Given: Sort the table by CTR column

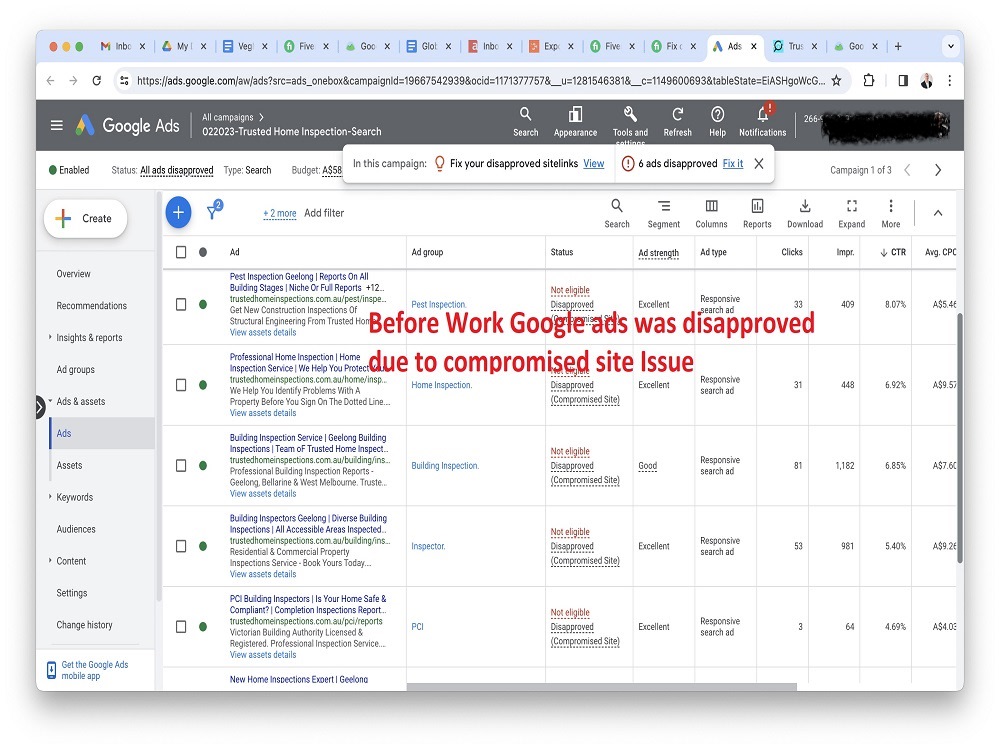Looking at the screenshot, I should pos(893,252).
